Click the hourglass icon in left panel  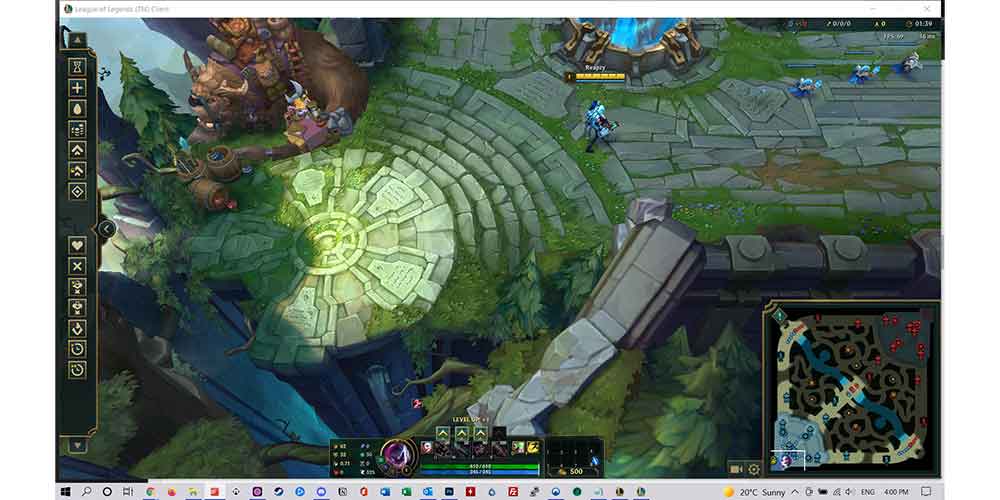click(x=77, y=66)
